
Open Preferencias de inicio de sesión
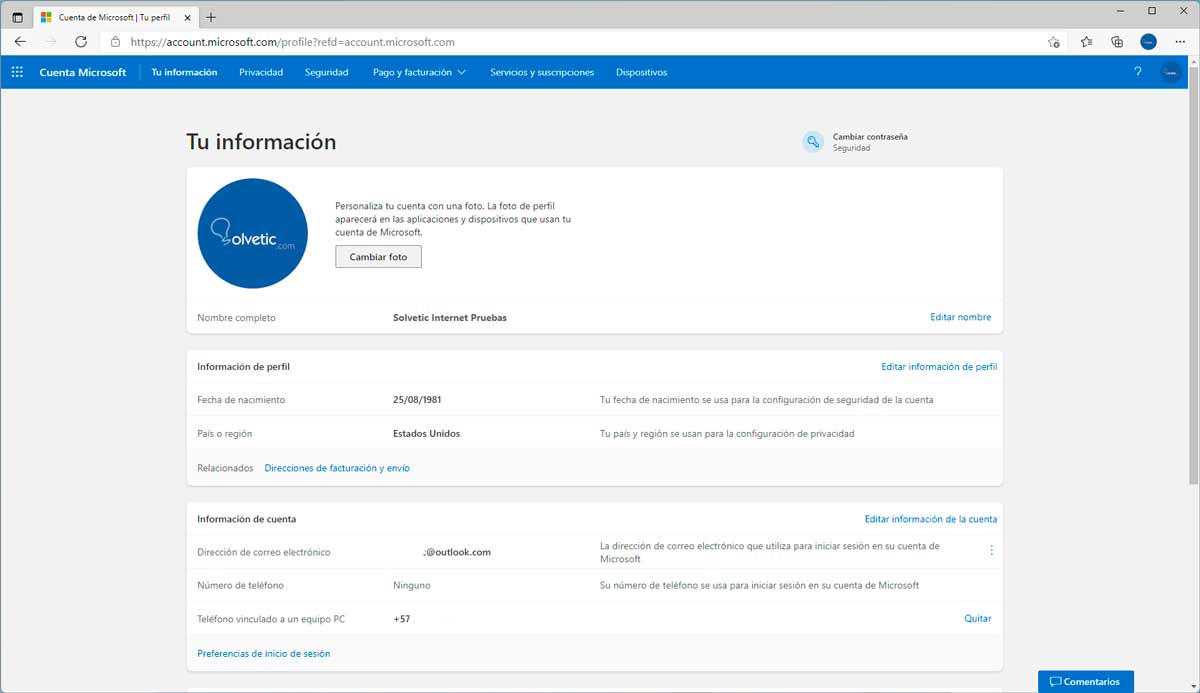[264, 653]
